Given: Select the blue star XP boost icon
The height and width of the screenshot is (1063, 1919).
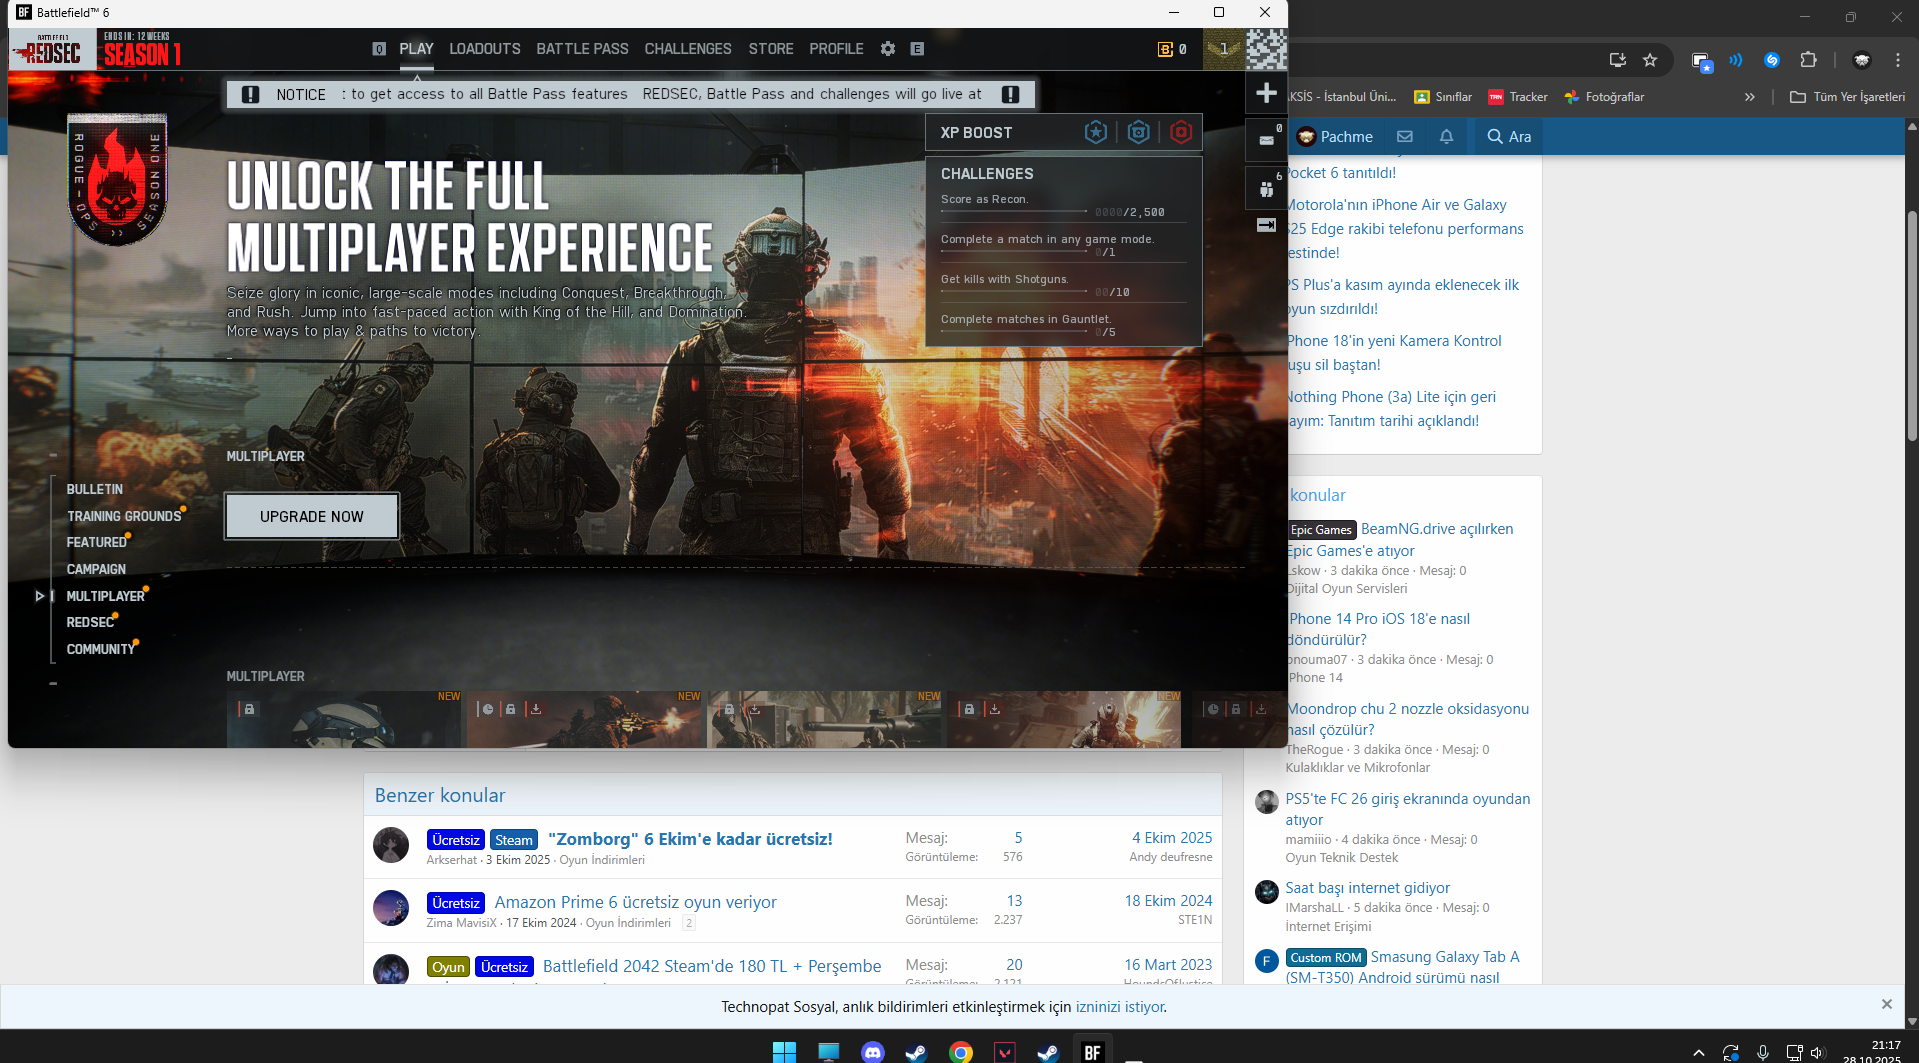Looking at the screenshot, I should click(x=1096, y=132).
